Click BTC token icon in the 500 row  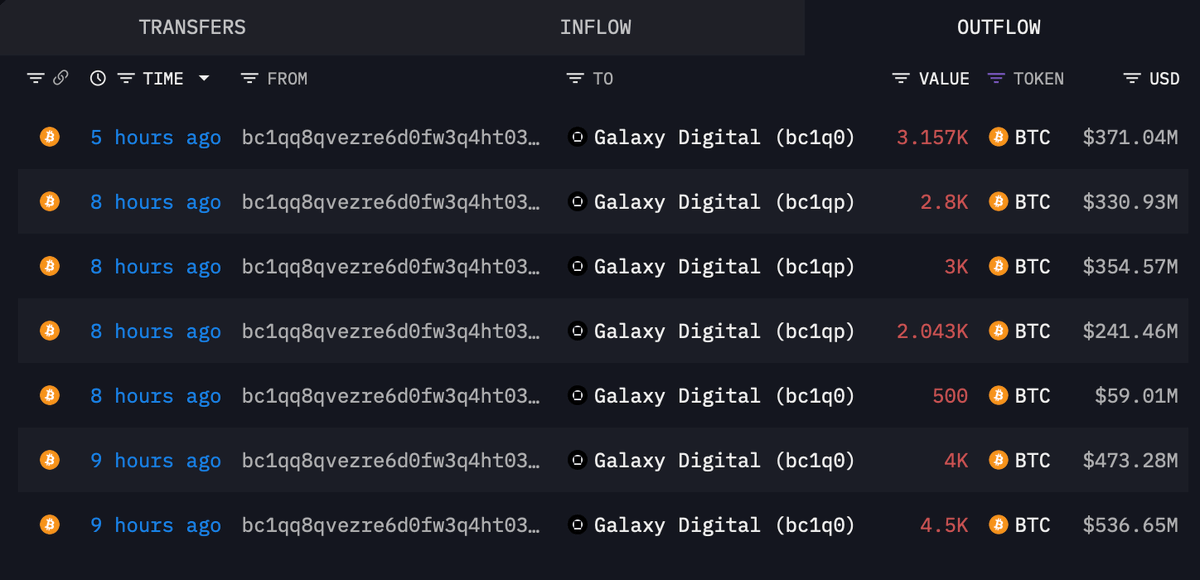tap(997, 396)
